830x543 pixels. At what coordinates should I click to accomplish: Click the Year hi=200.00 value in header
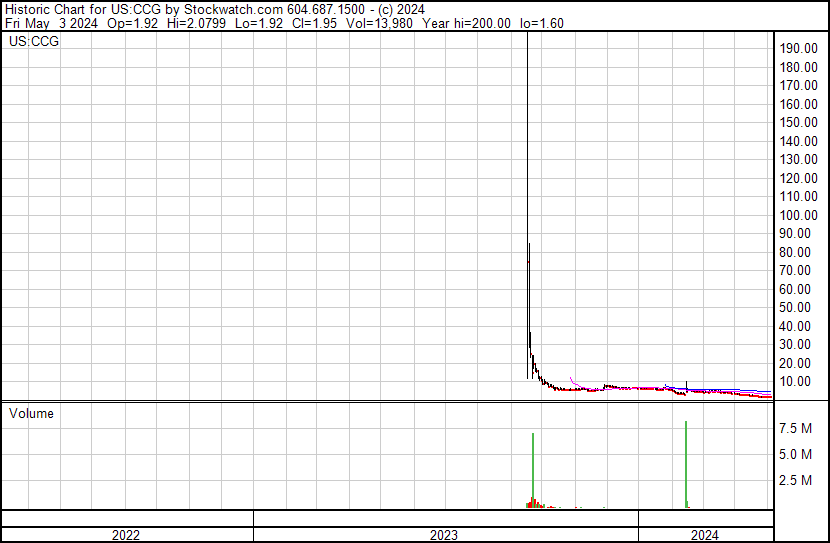click(466, 23)
